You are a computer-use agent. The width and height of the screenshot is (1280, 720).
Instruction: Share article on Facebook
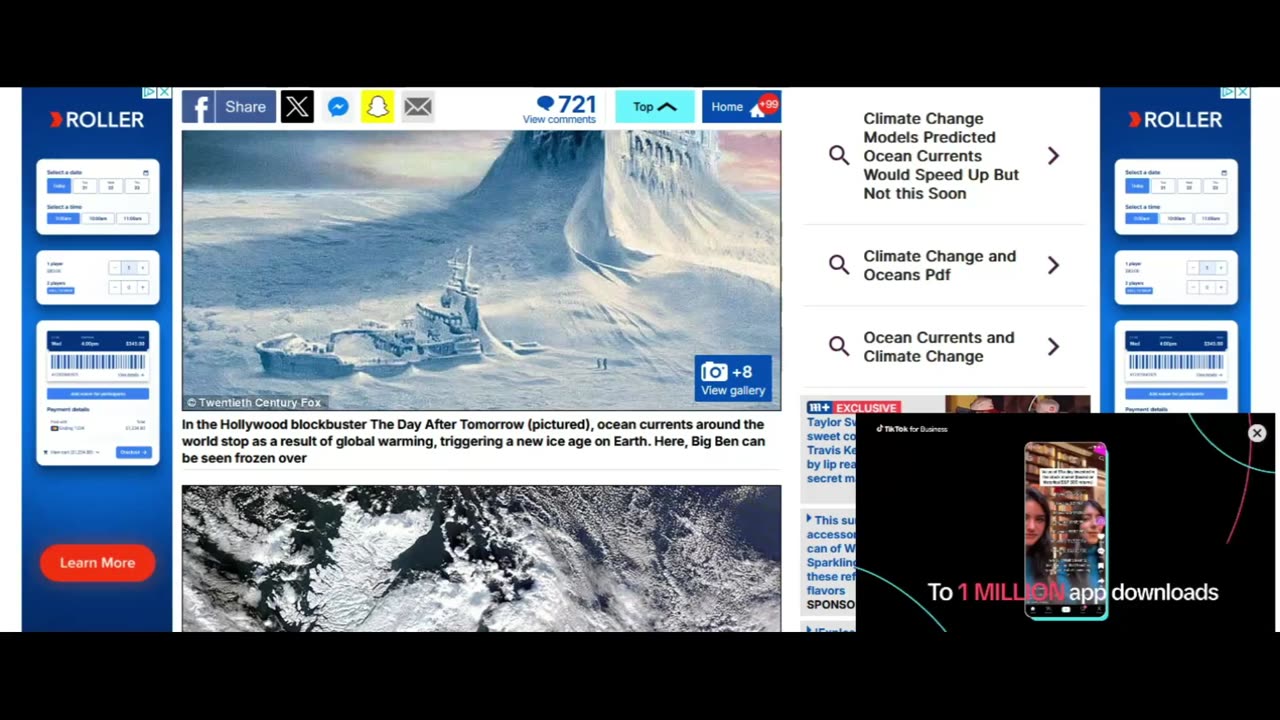click(x=229, y=107)
